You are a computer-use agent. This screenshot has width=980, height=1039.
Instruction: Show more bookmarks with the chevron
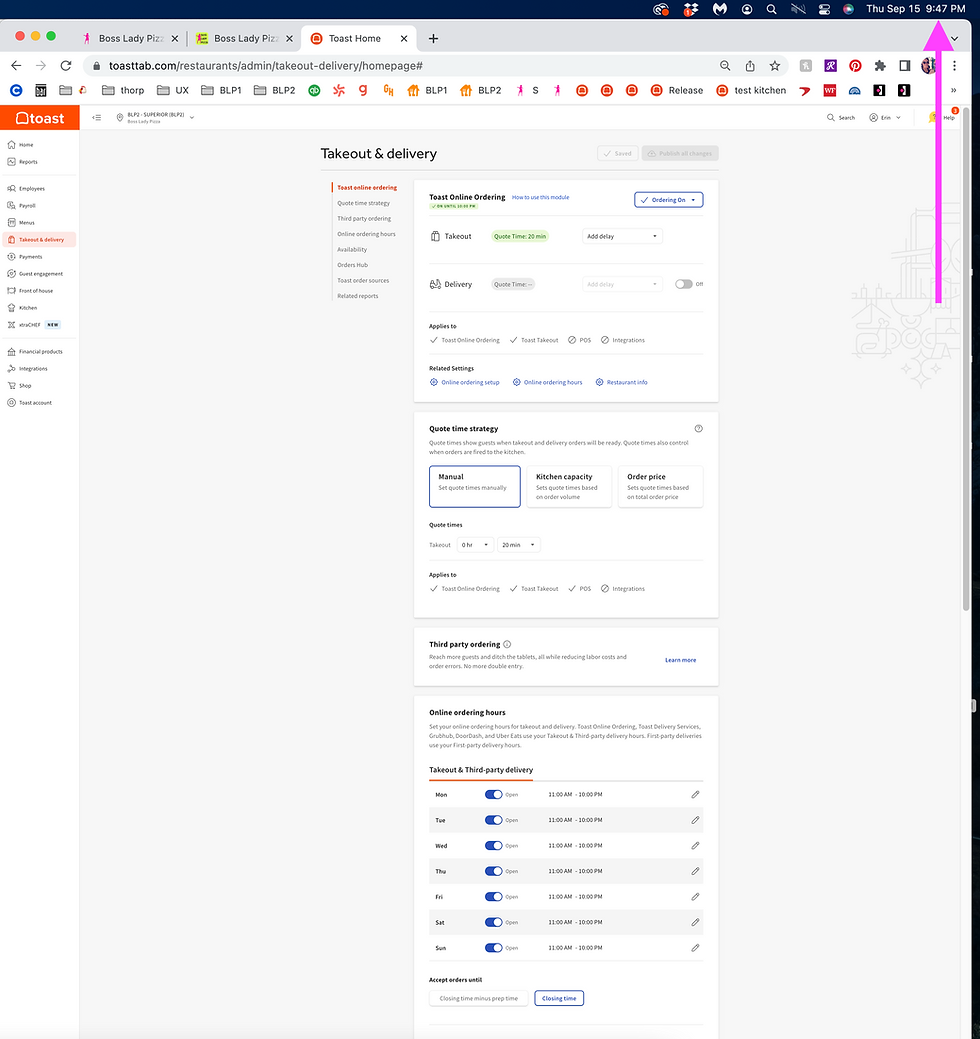953,90
